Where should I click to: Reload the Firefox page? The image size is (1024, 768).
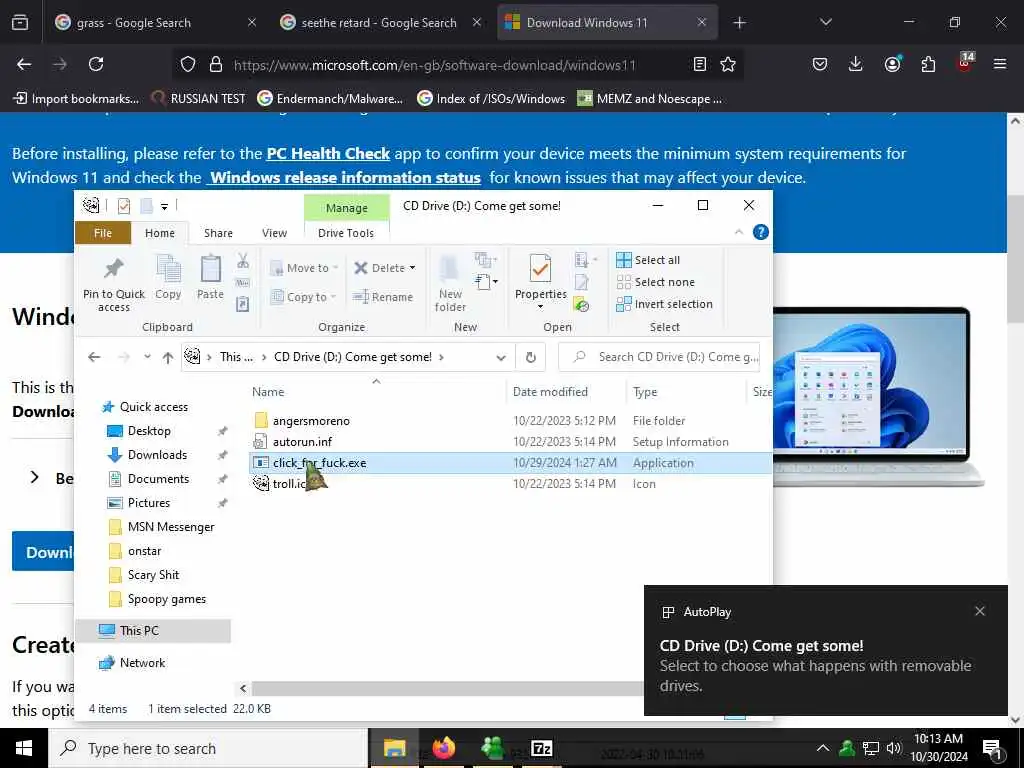pos(96,64)
